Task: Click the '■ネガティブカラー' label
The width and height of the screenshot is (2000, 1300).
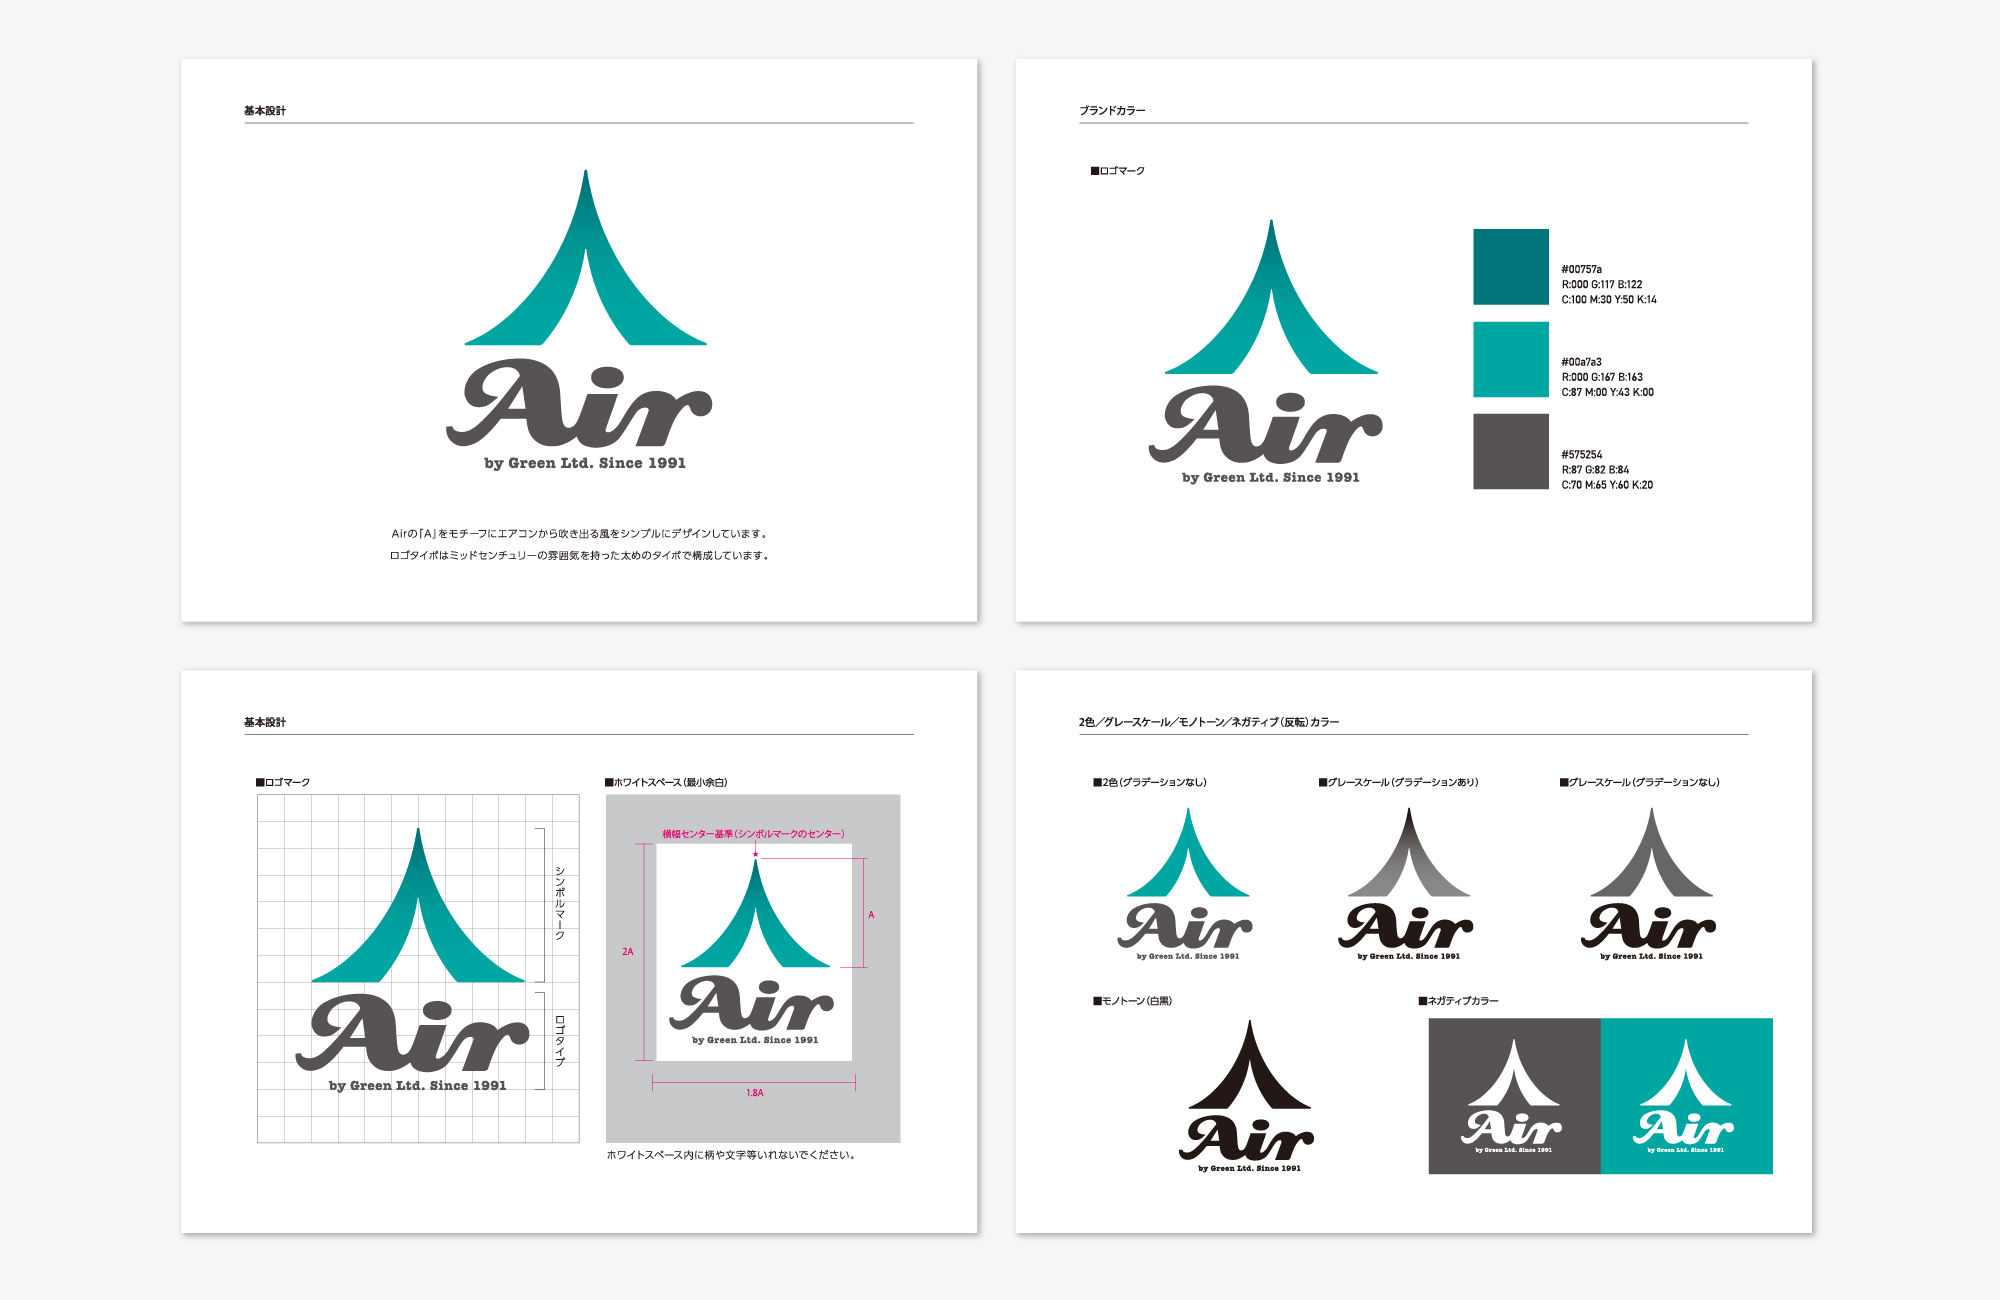Action: point(1458,1000)
